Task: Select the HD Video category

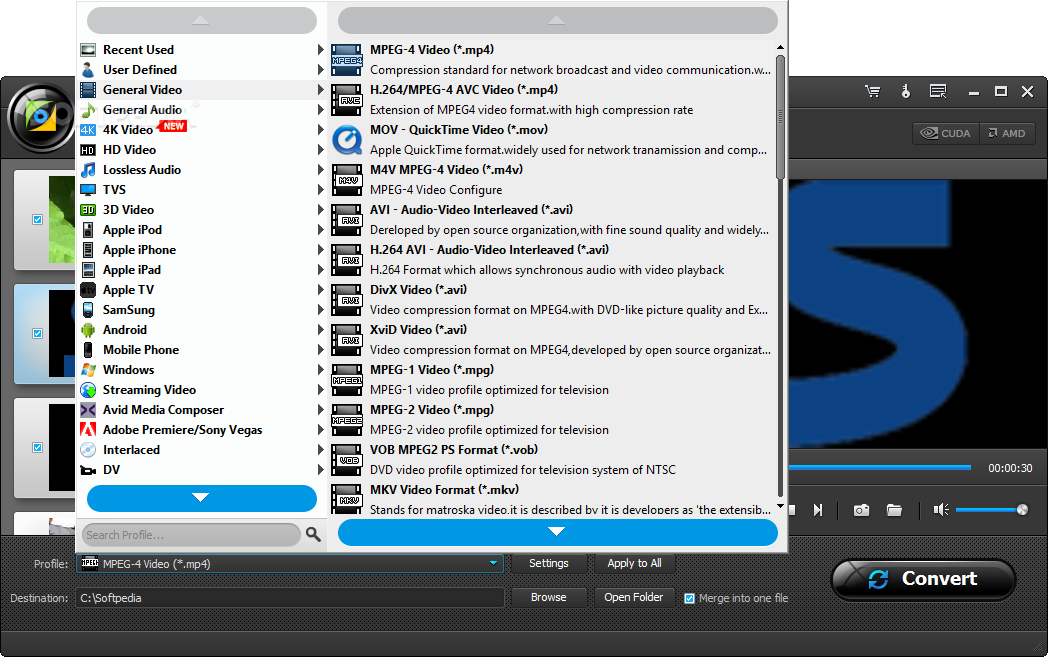Action: (201, 150)
